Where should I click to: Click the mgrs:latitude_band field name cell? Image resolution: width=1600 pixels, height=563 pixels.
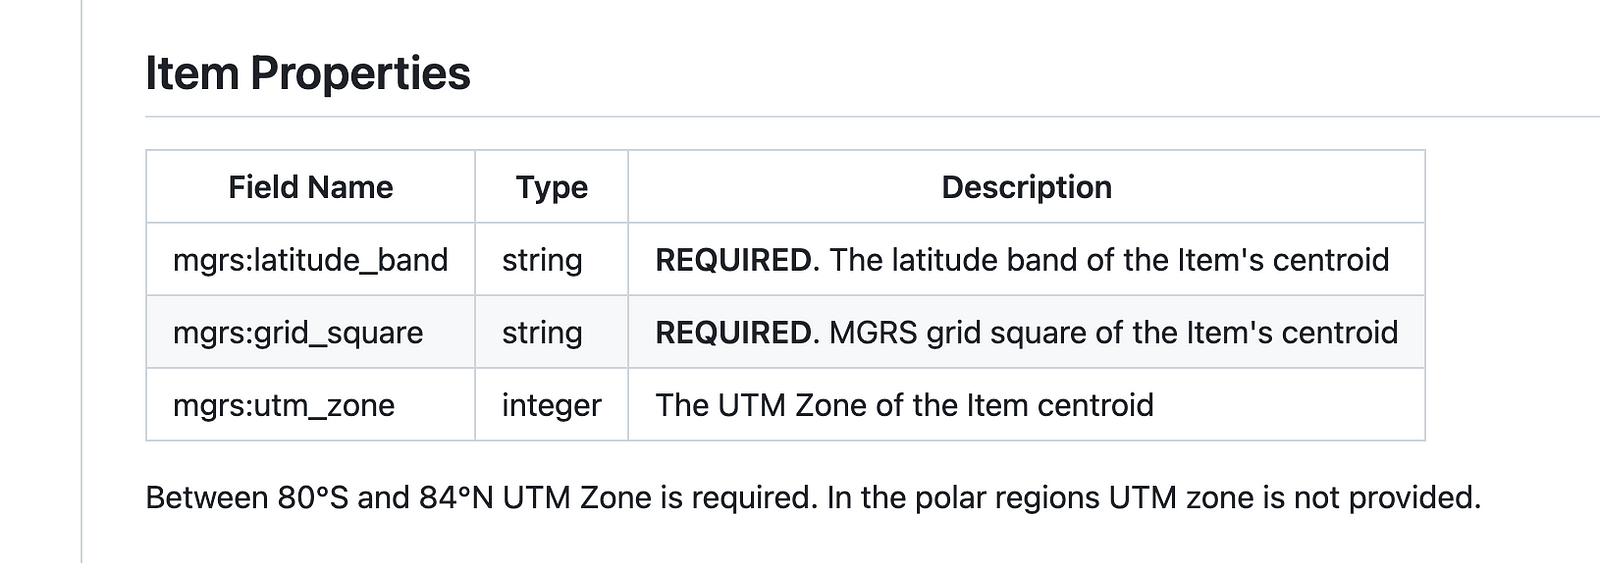point(310,260)
